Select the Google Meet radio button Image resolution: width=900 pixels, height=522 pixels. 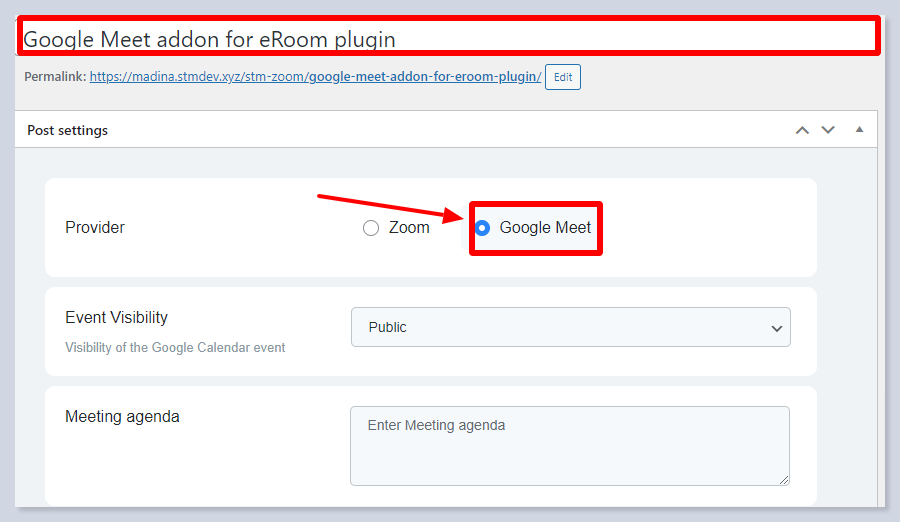click(483, 228)
